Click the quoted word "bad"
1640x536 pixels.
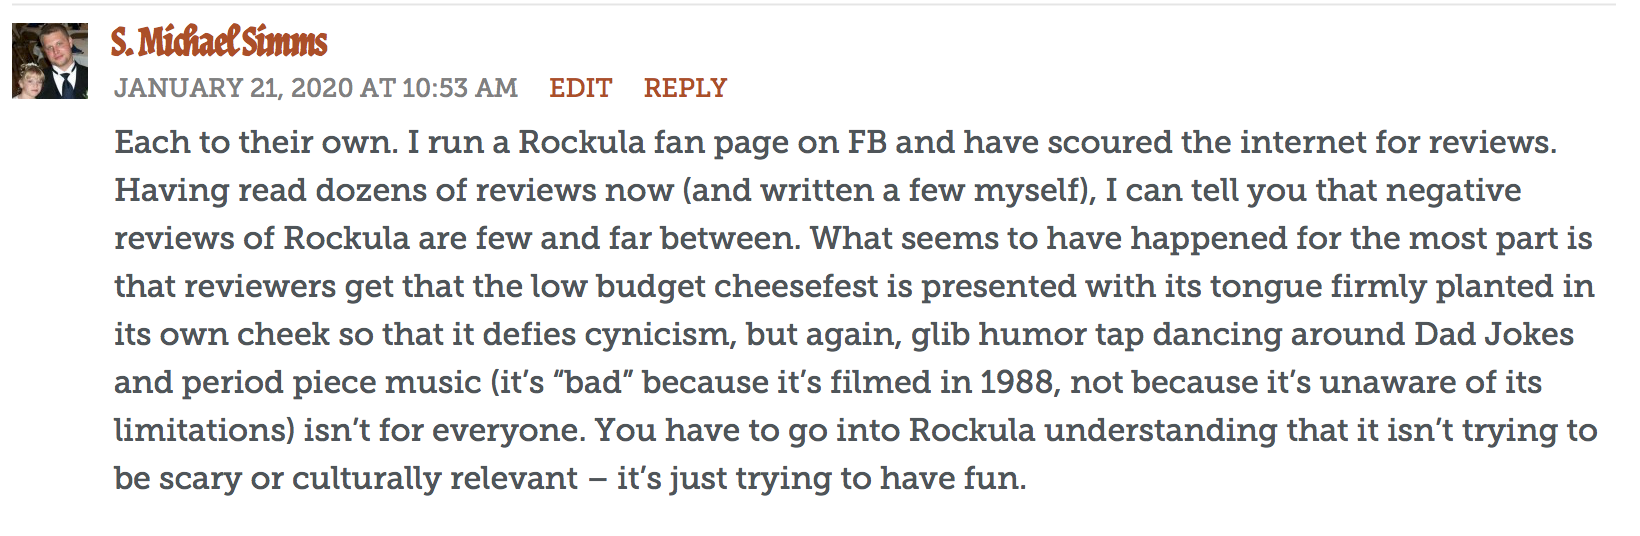coord(593,382)
